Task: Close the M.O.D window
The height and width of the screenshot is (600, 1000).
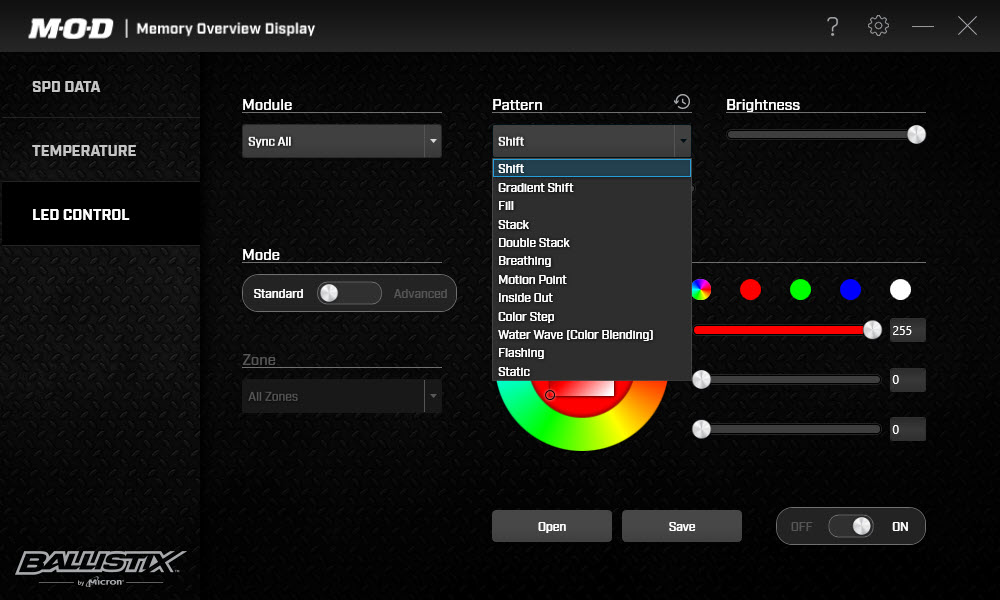Action: [967, 26]
